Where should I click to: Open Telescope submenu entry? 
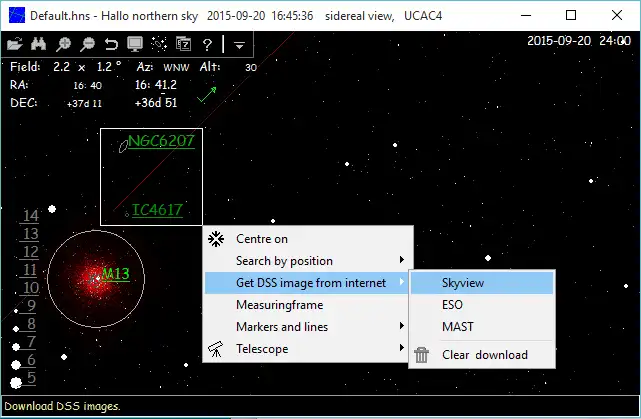coord(308,349)
